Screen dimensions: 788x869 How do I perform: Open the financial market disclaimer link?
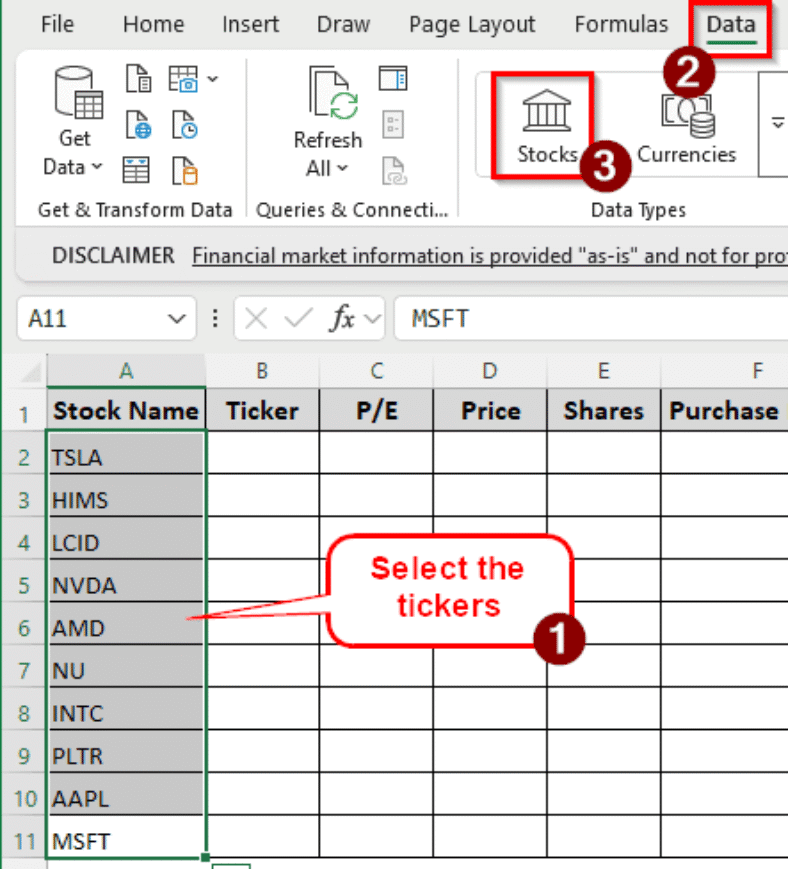coord(489,256)
